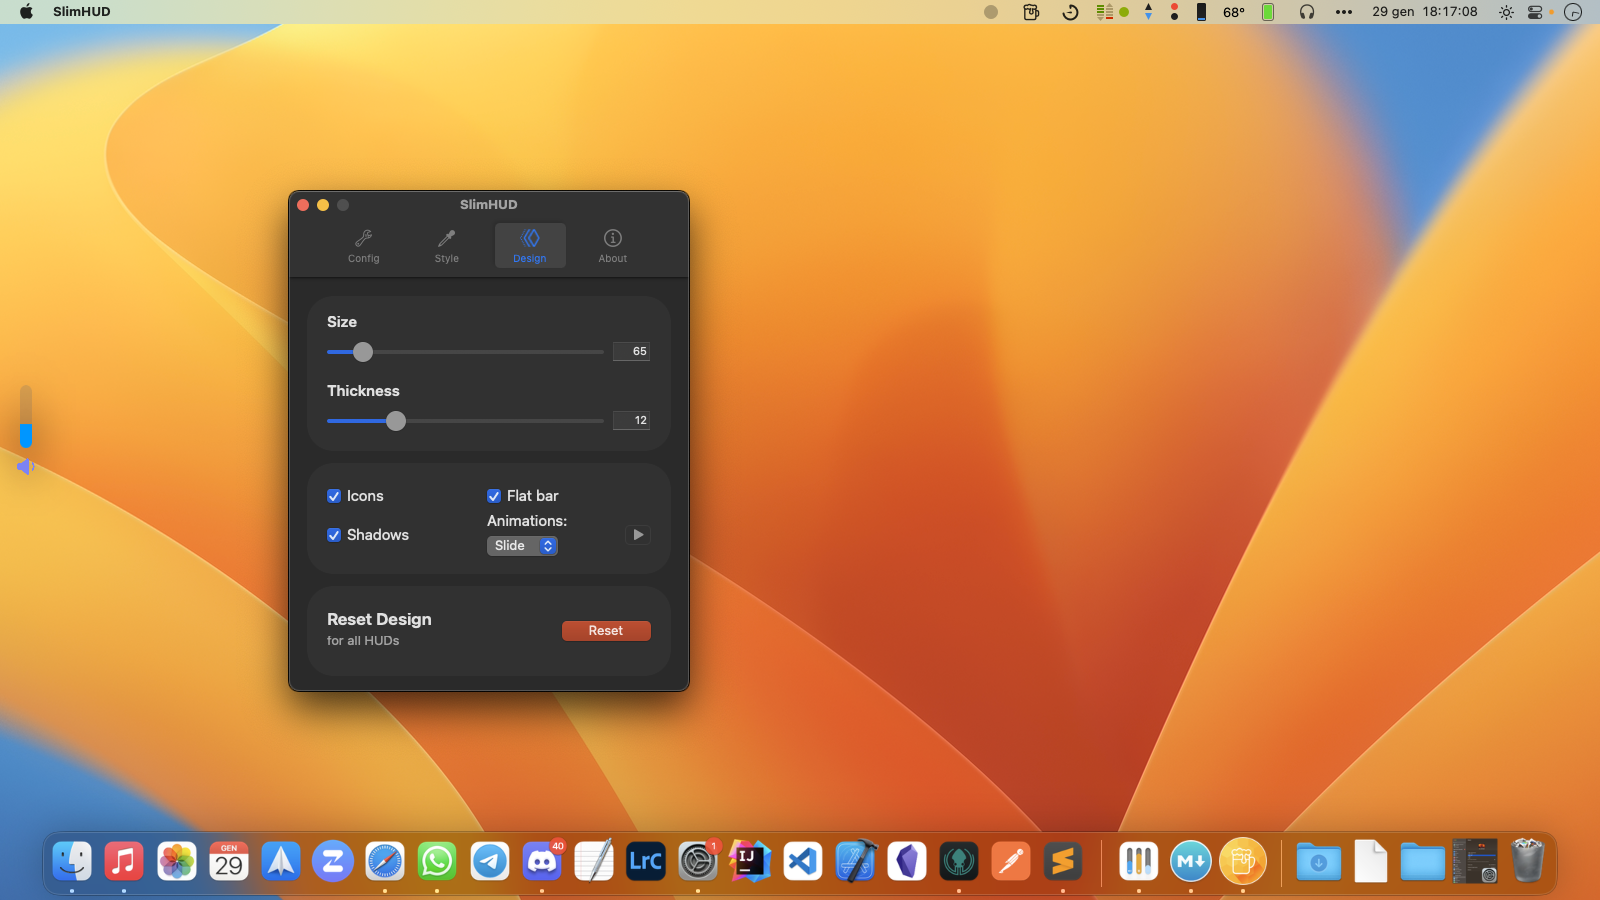
Task: Click the headphones icon in menu bar
Action: coord(1307,12)
